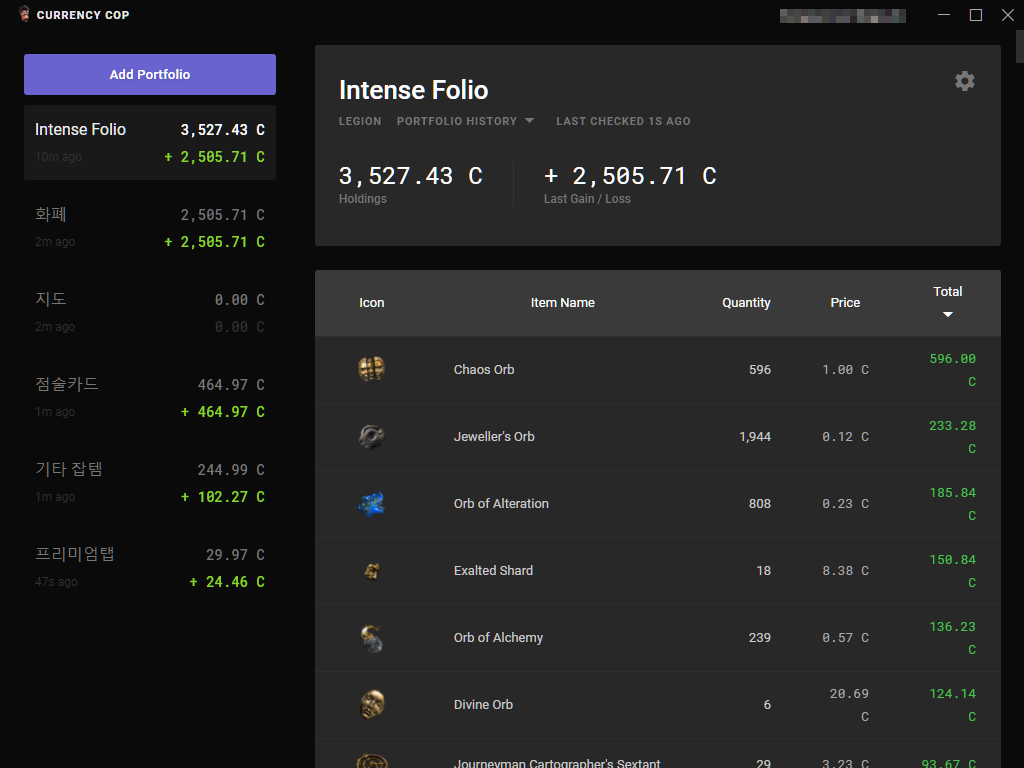Select the 점술카드 portfolio
The width and height of the screenshot is (1024, 768).
(150, 397)
